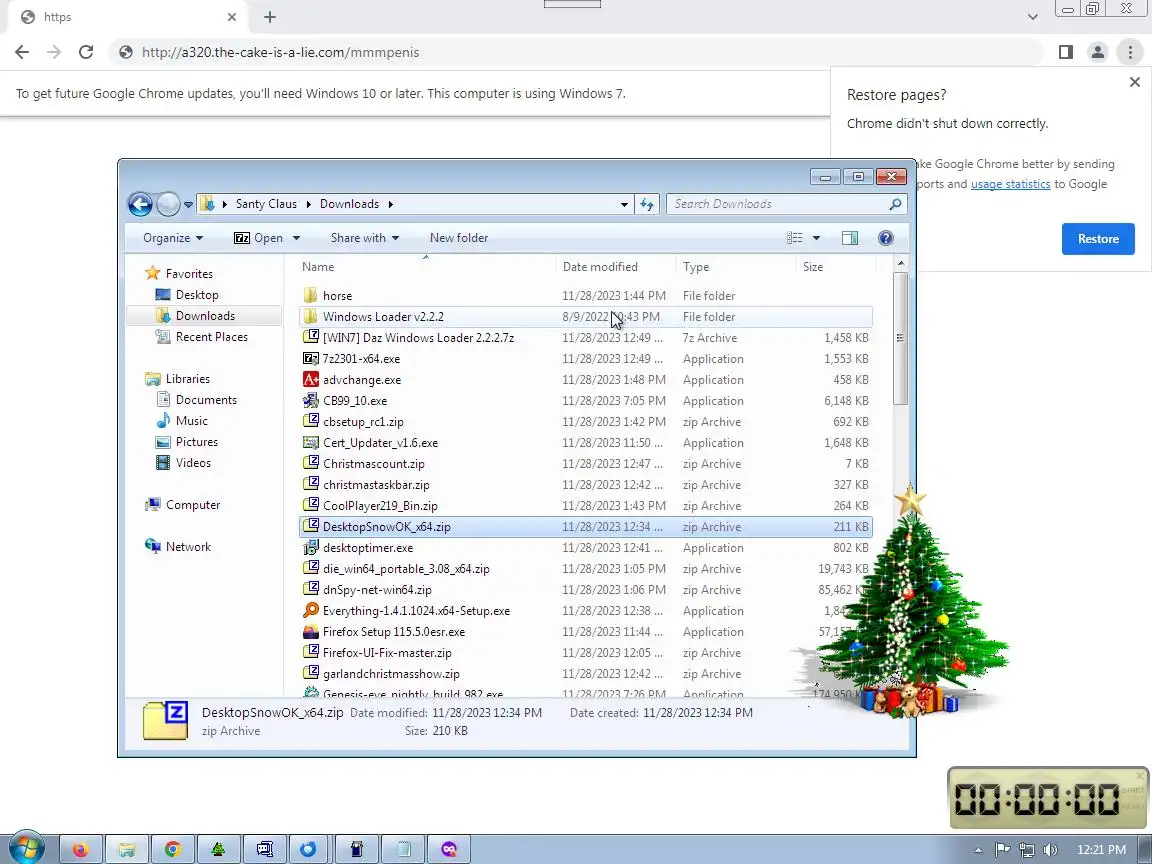Create a New folder
Viewport: 1152px width, 864px height.
click(x=458, y=238)
